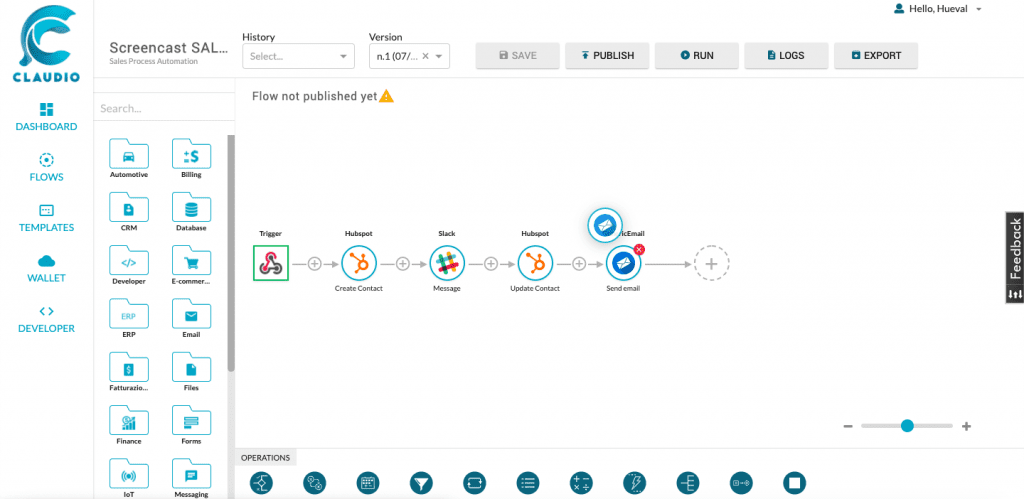Screen dimensions: 1024x499
Task: Zoom out with the minus button
Action: pos(848,427)
